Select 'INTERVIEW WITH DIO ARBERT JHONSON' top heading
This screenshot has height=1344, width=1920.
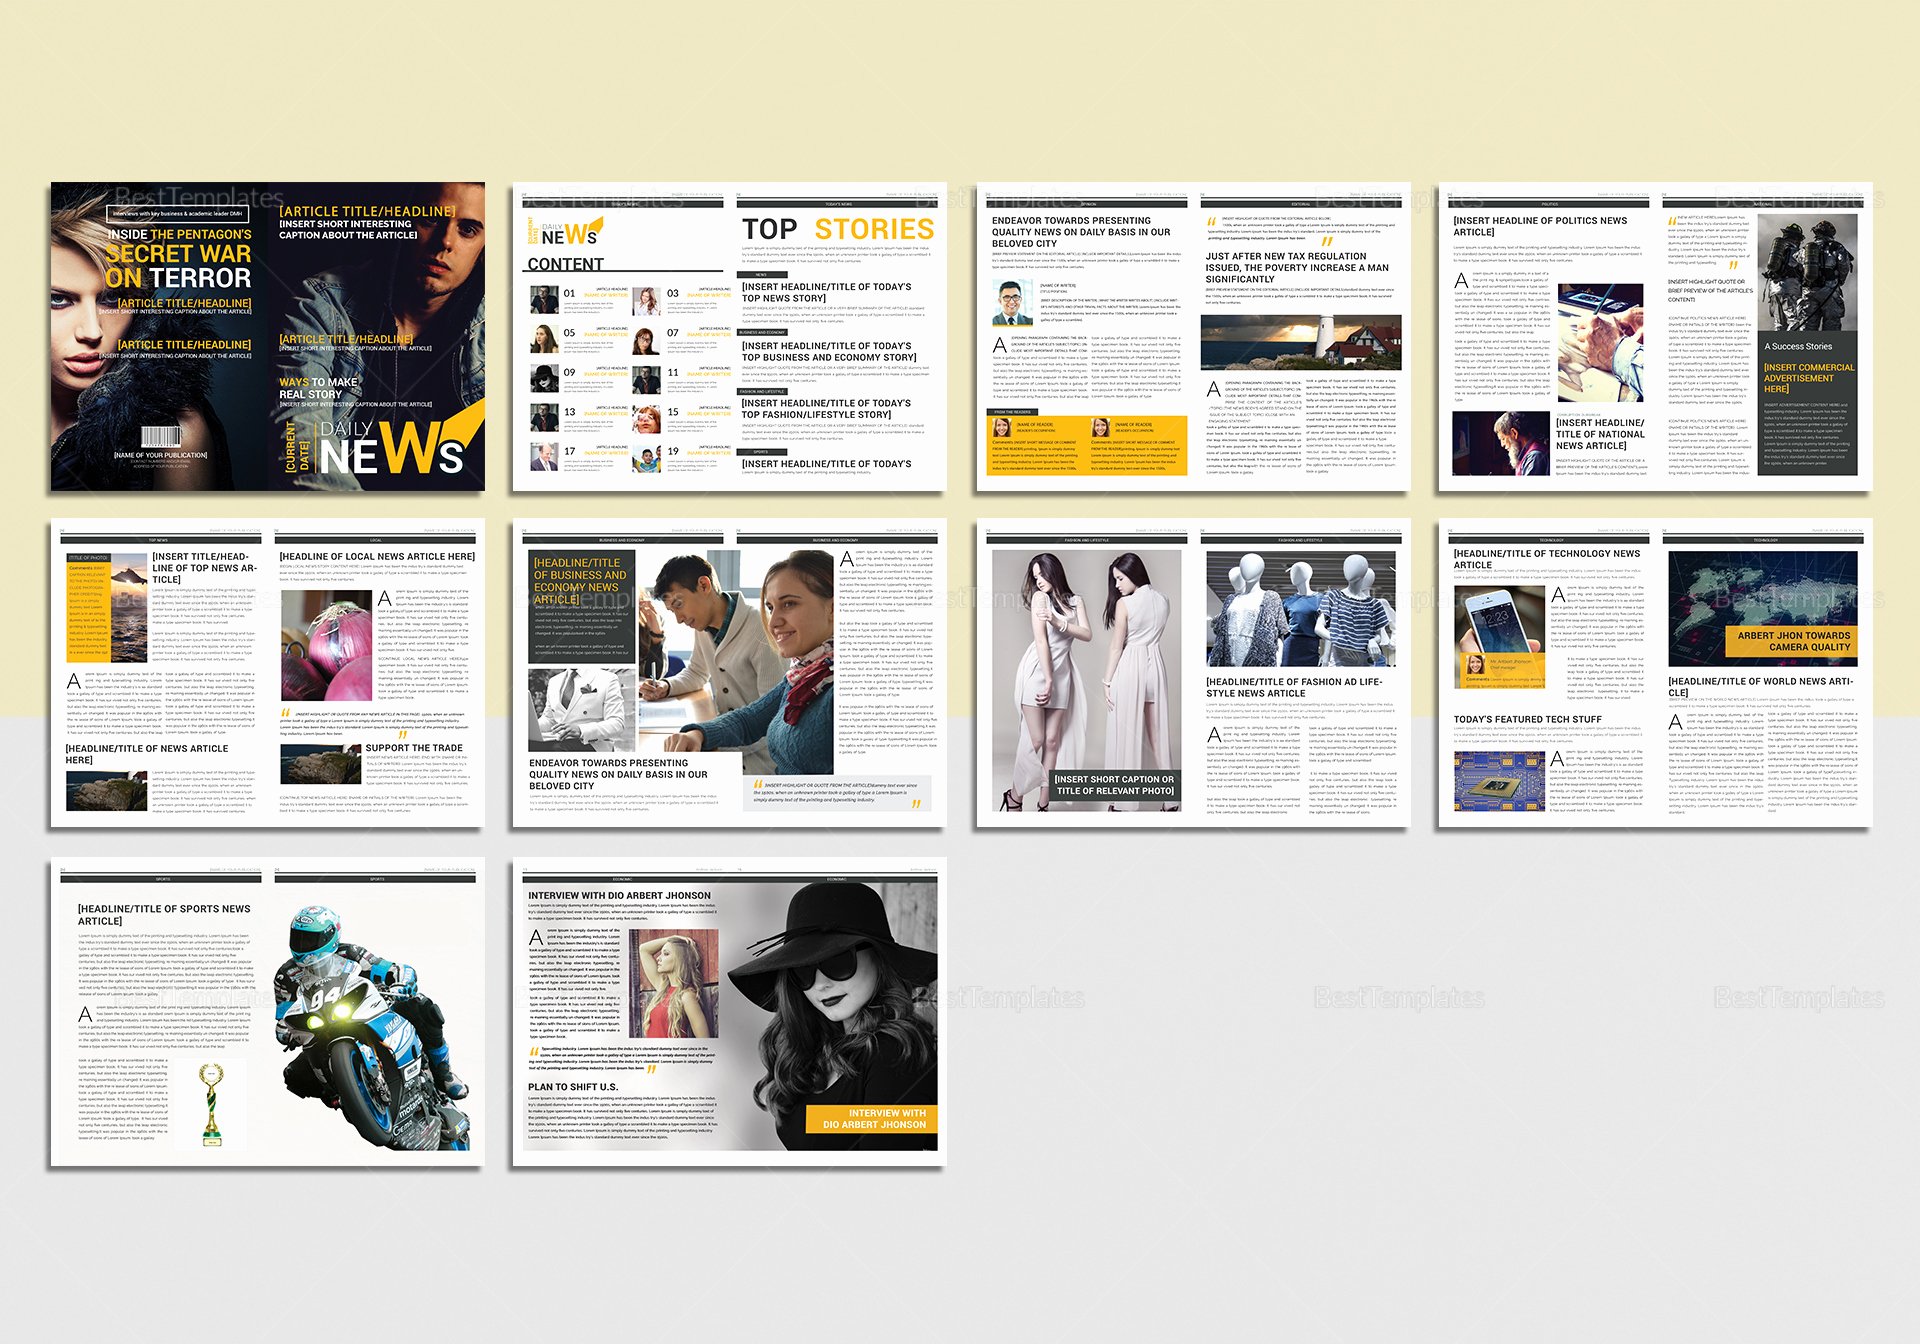(x=619, y=896)
